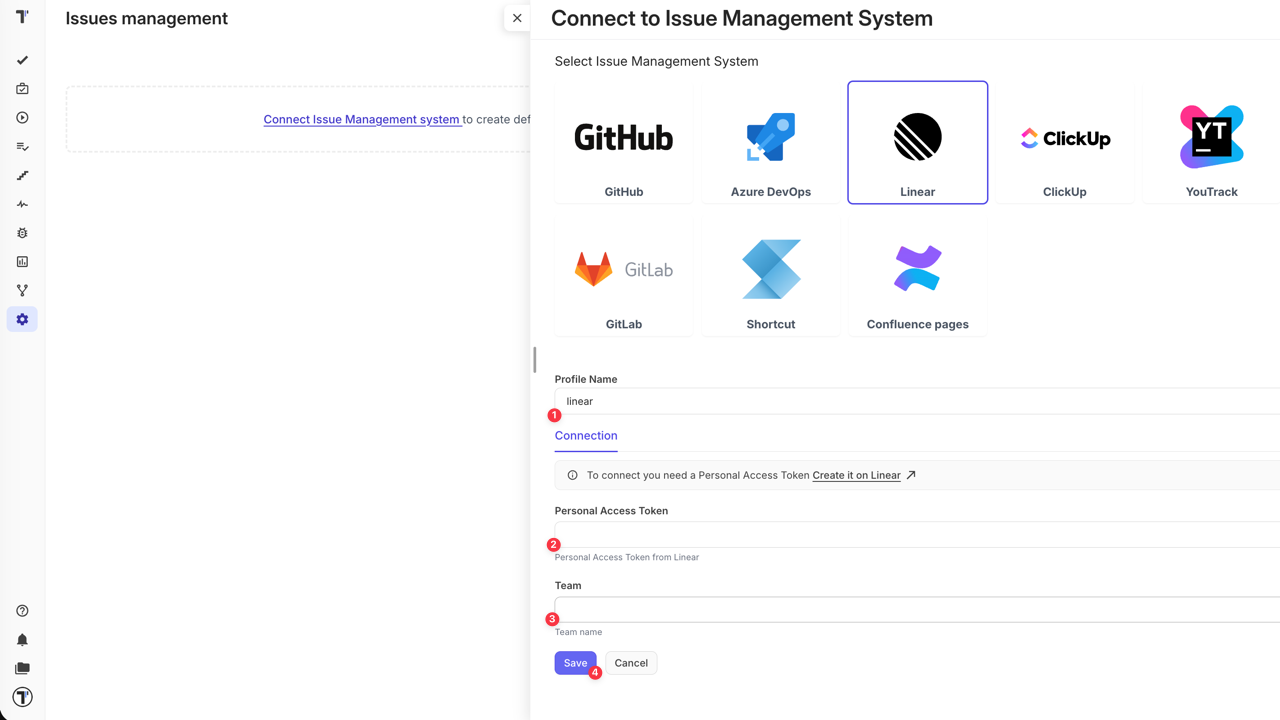
Task: Choose the YouTrack card
Action: [1212, 143]
